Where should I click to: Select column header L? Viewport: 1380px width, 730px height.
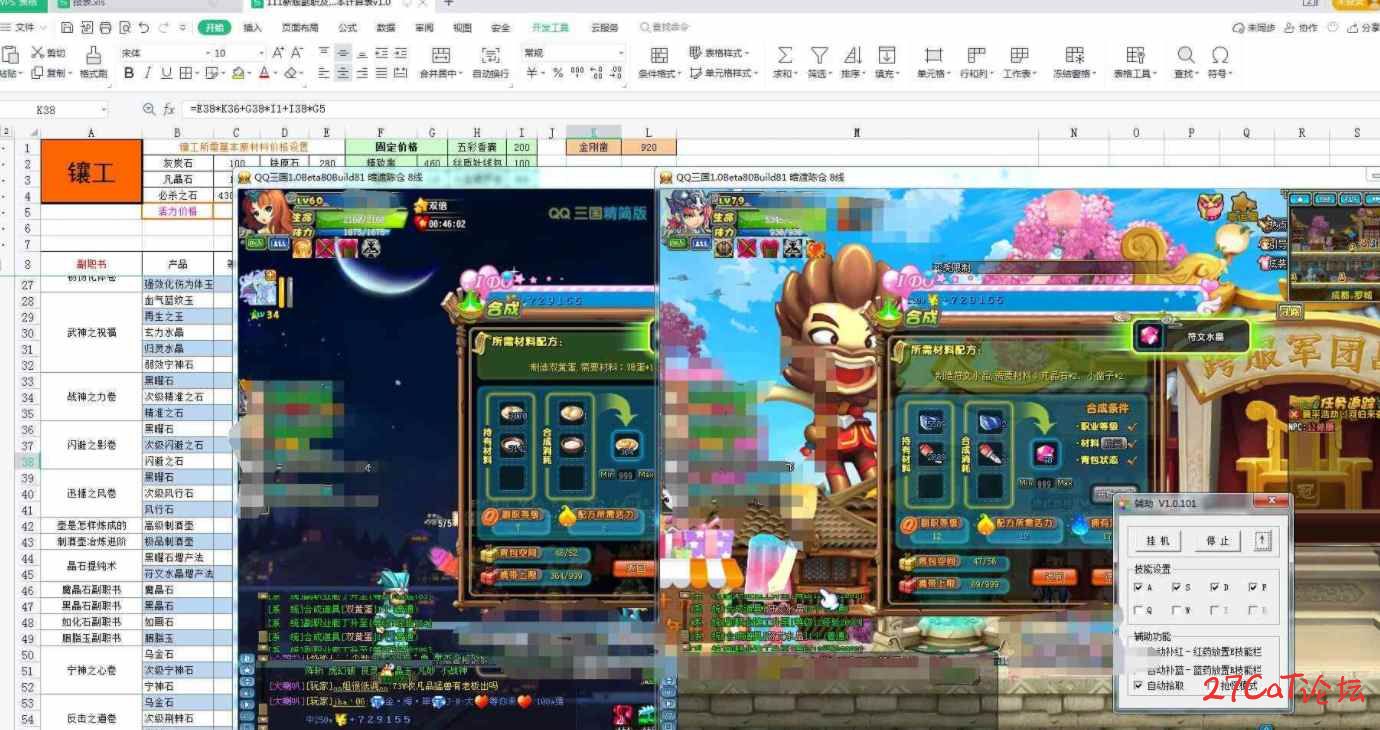648,132
